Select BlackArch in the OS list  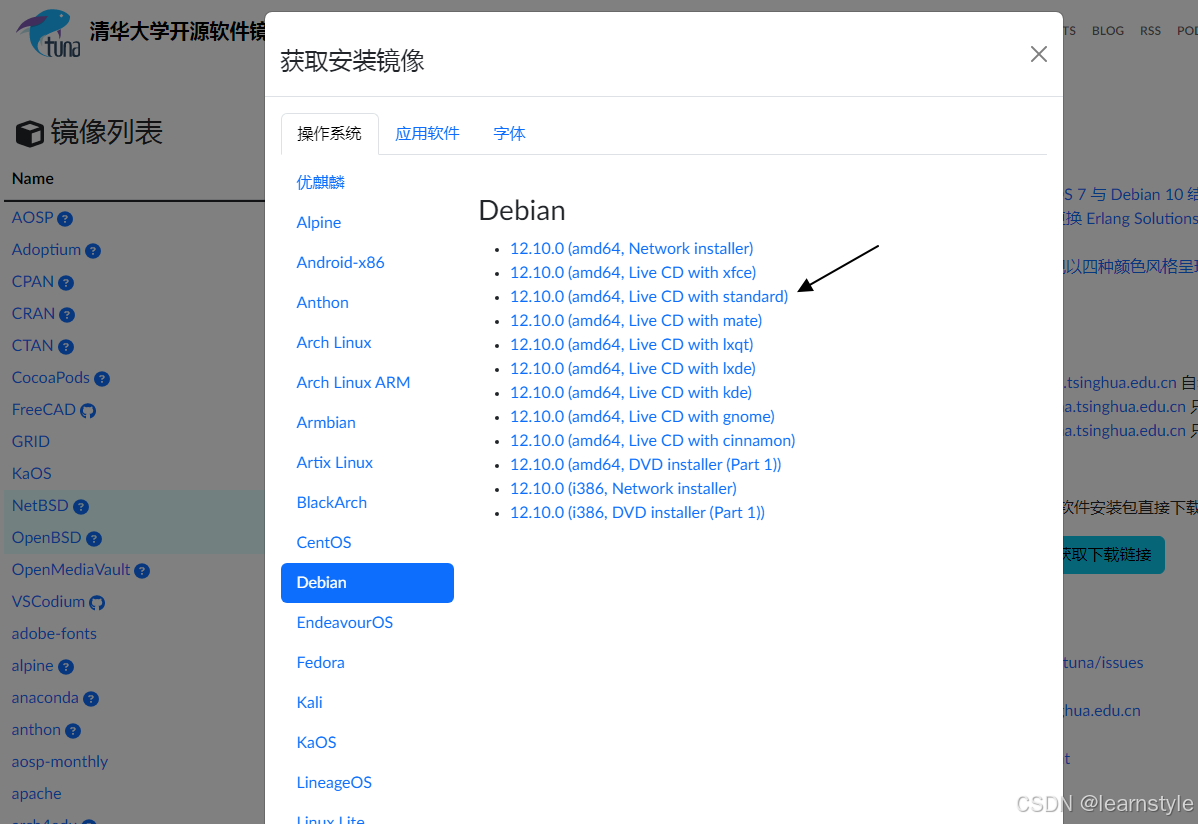coord(332,502)
